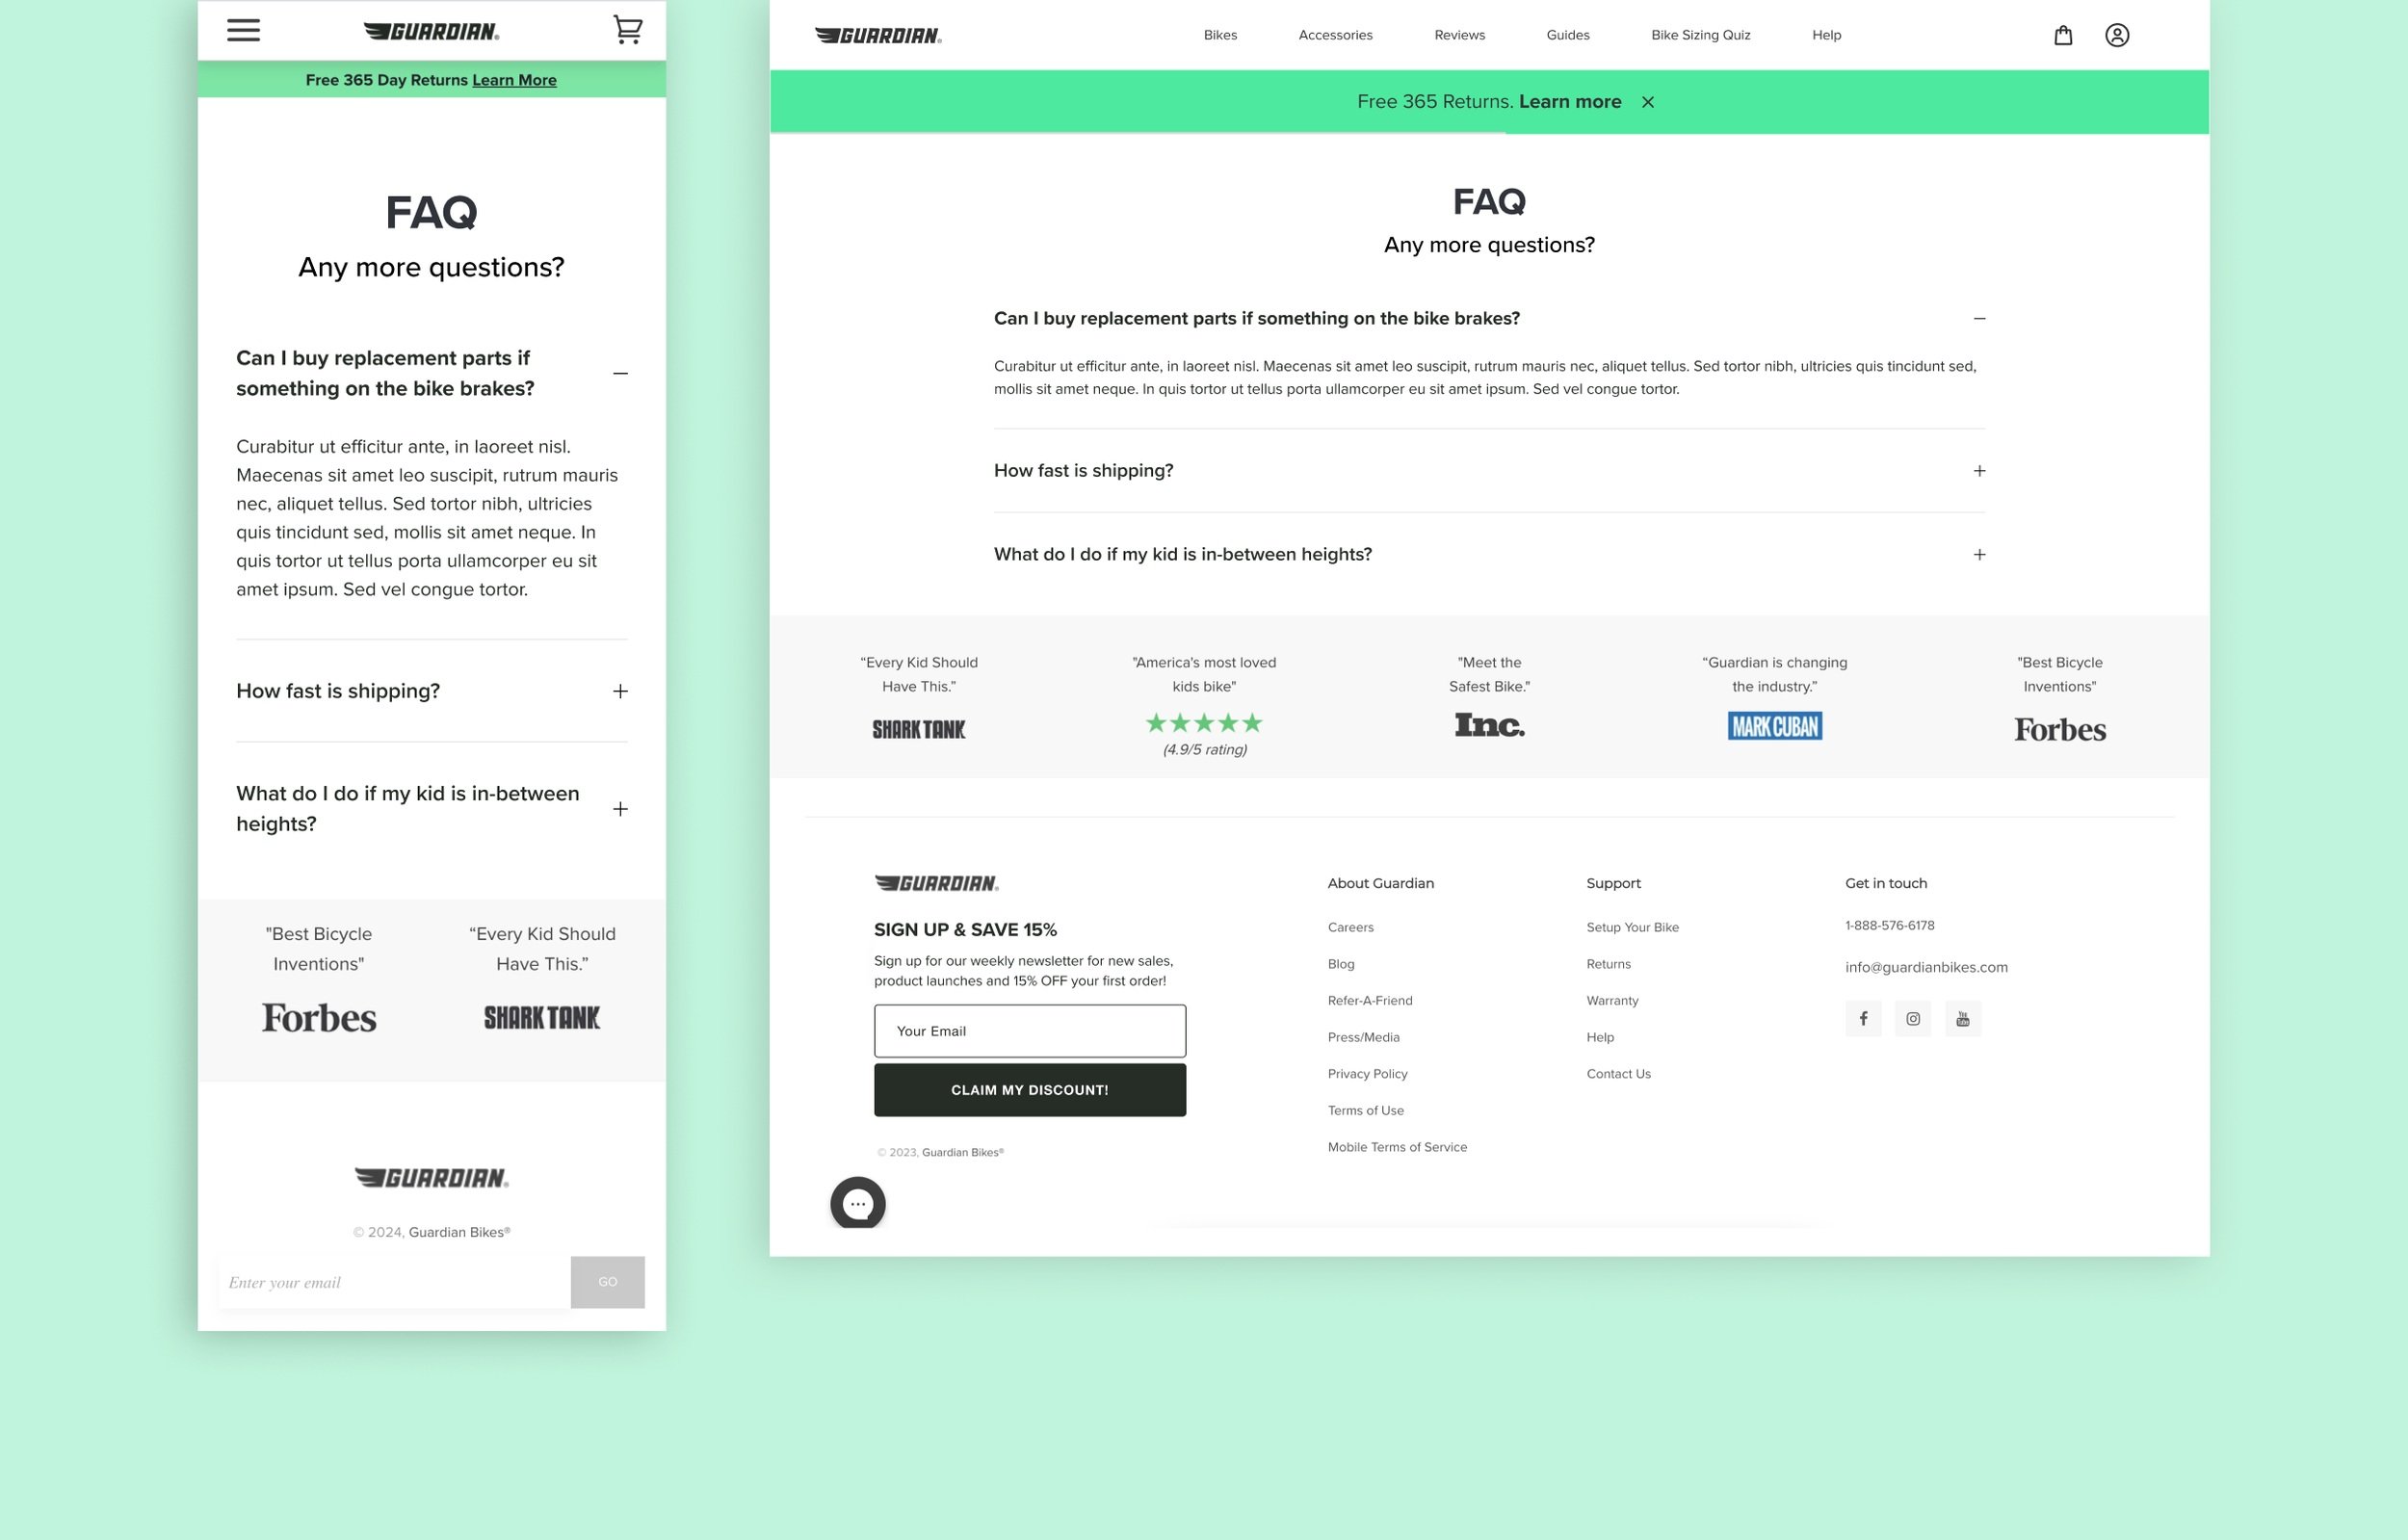The height and width of the screenshot is (1540, 2408).
Task: Expand desktop 'How fast is shipping?' question
Action: tap(1979, 471)
